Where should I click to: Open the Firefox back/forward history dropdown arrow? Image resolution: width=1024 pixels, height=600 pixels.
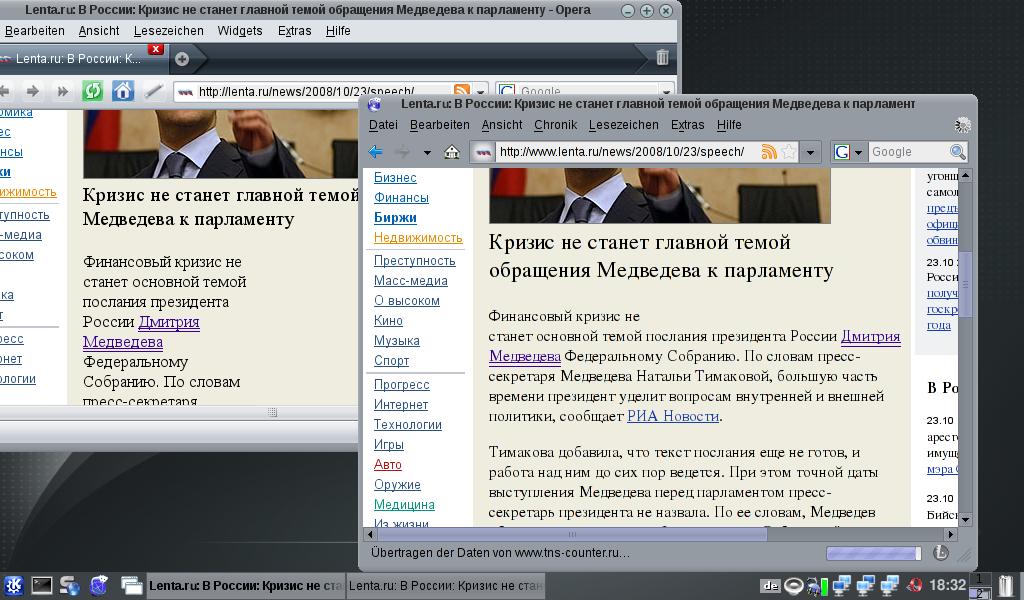tap(427, 153)
